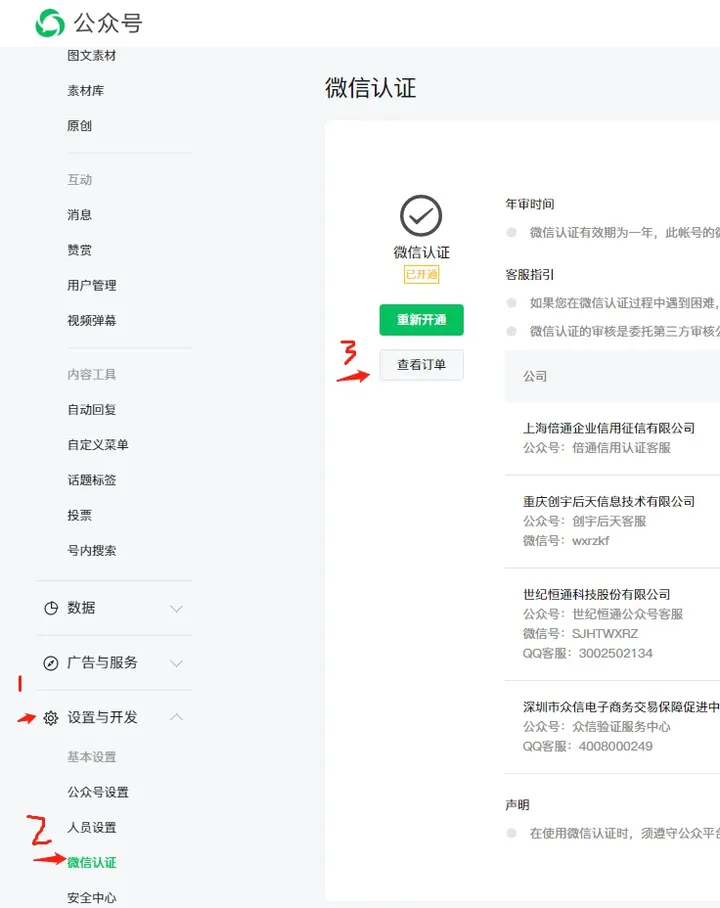Viewport: 720px width, 908px height.
Task: Click the 微信认证 checkmark circle icon
Action: [x=421, y=215]
